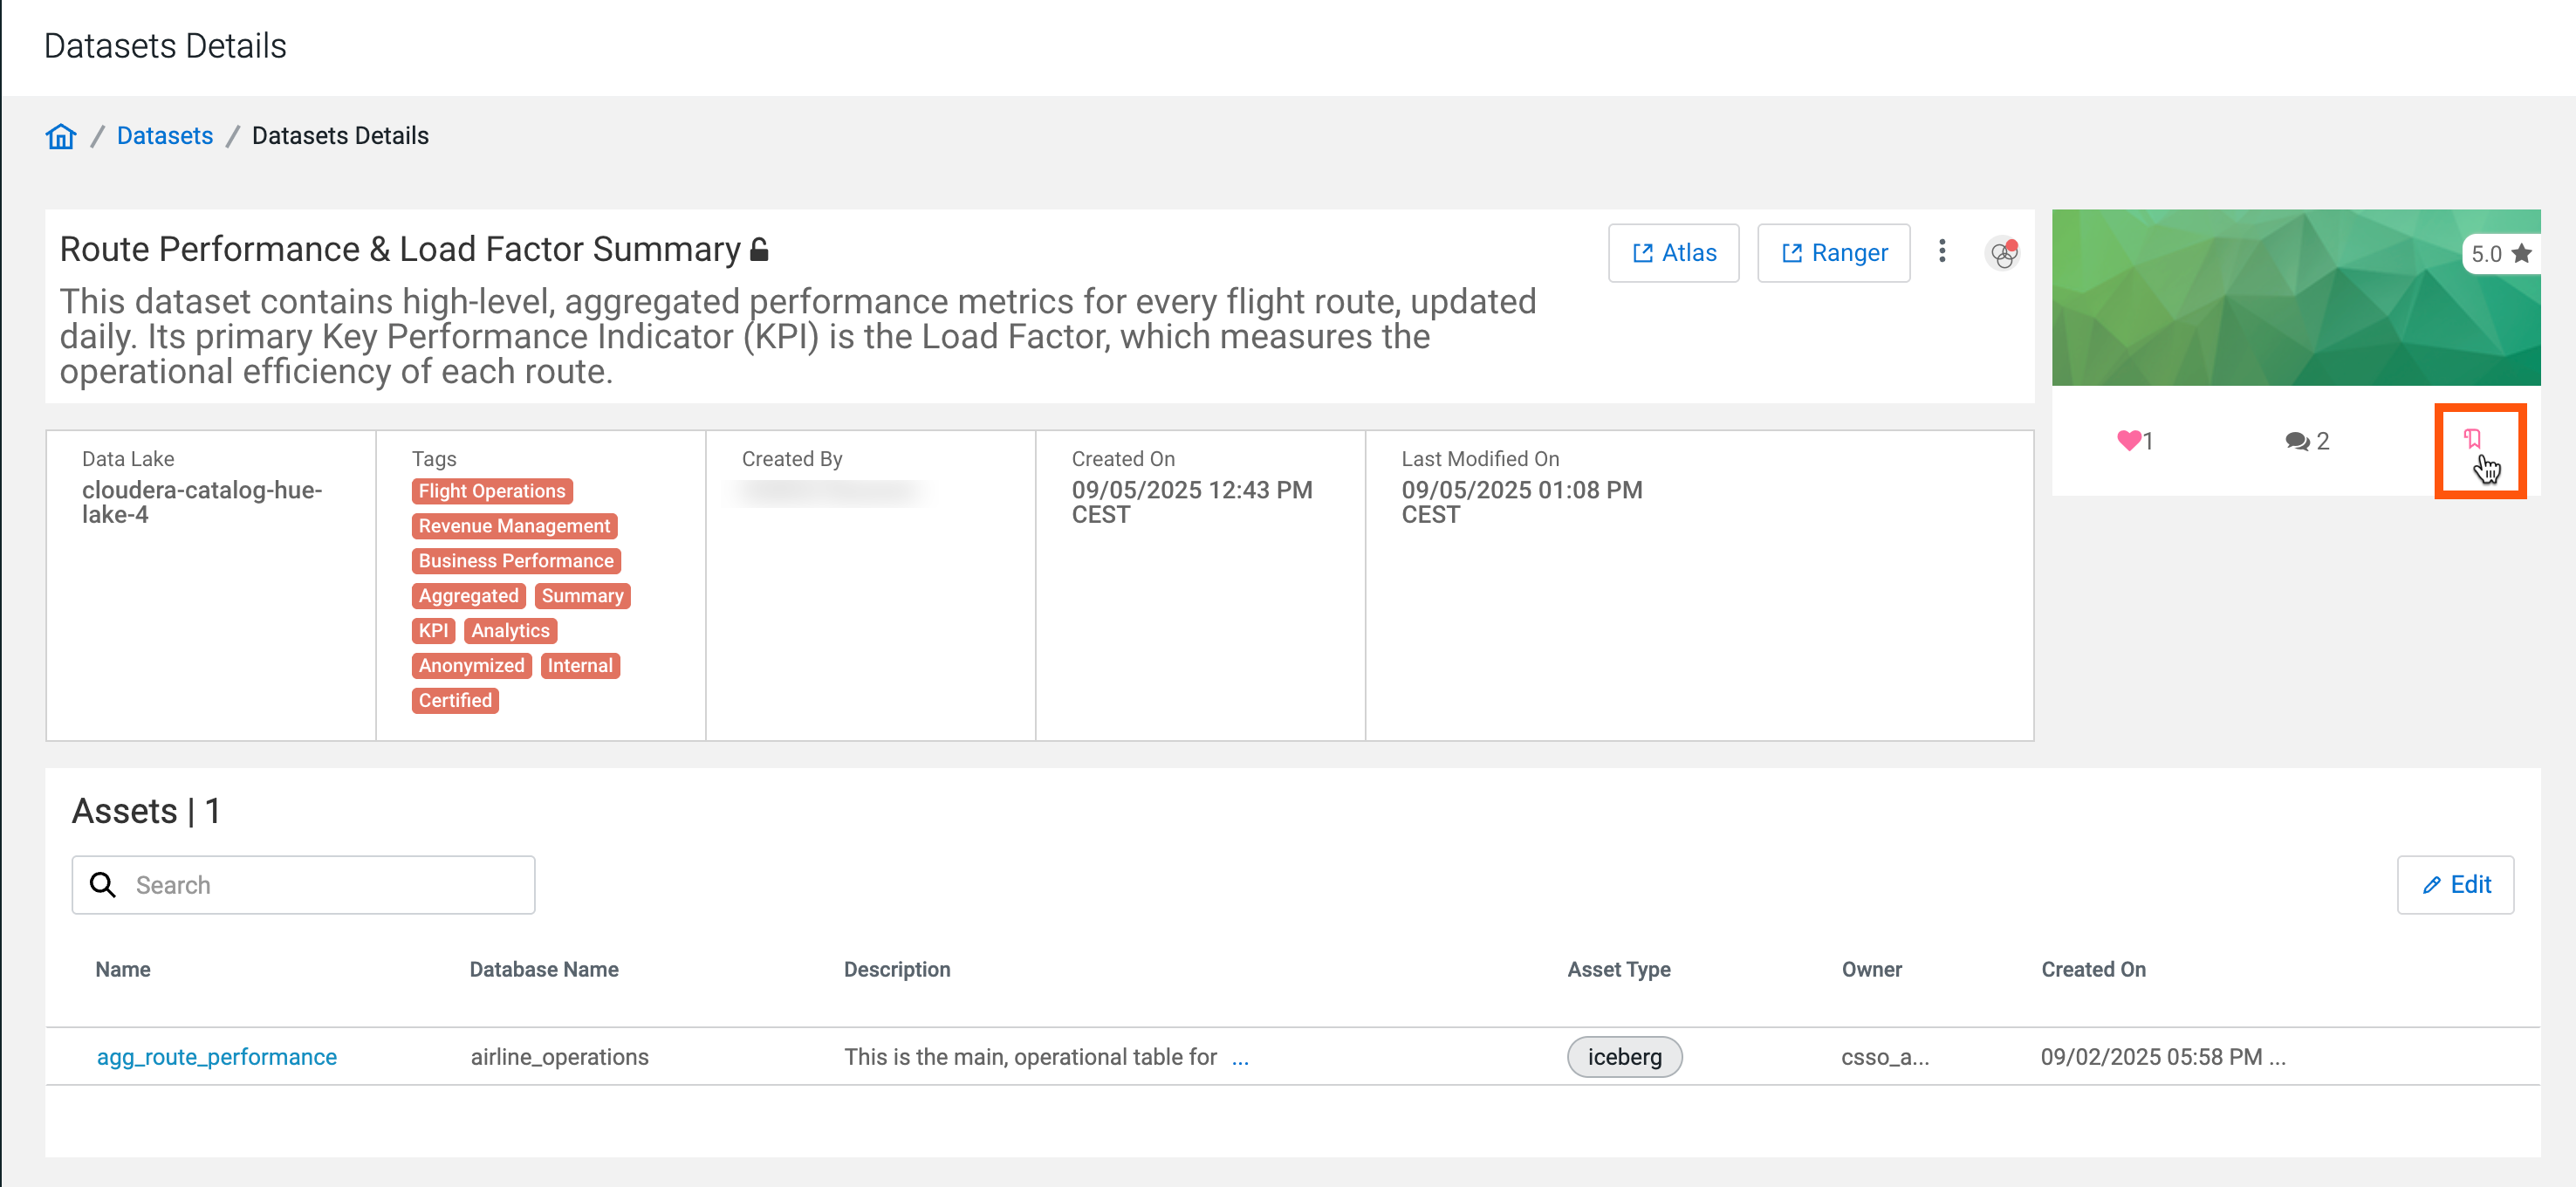Toggle the bookmark icon
The width and height of the screenshot is (2576, 1187).
pos(2471,439)
